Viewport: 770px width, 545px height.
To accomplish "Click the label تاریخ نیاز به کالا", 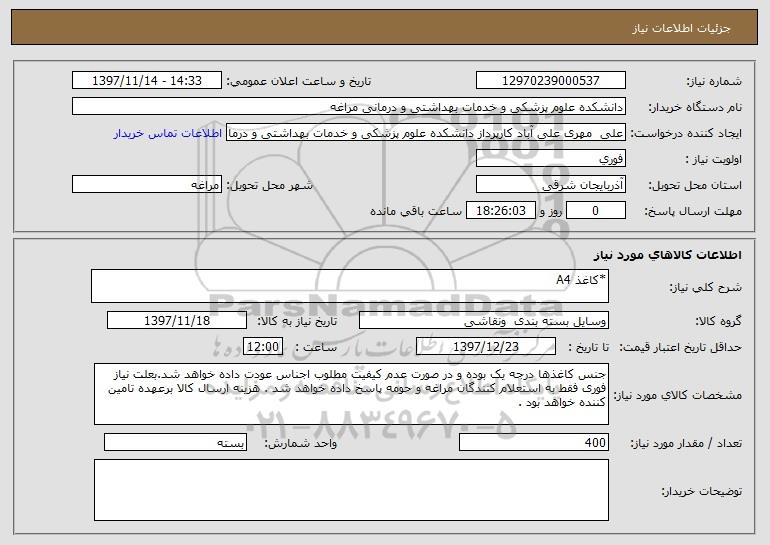I will 297,321.
